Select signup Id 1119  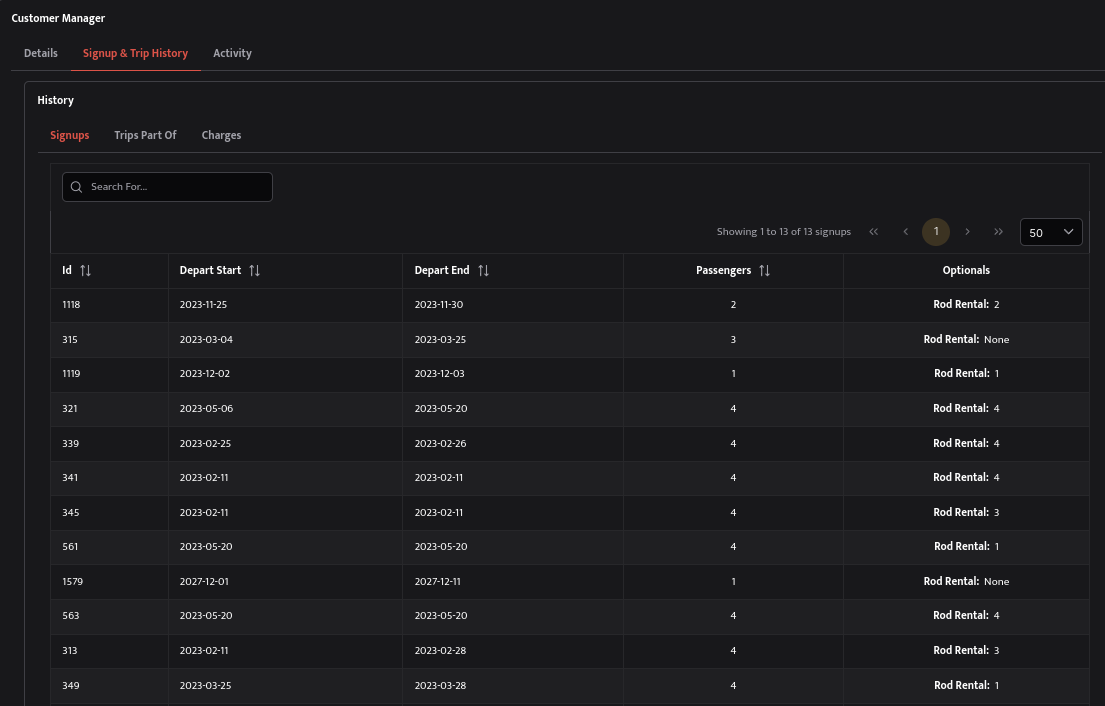point(569,374)
